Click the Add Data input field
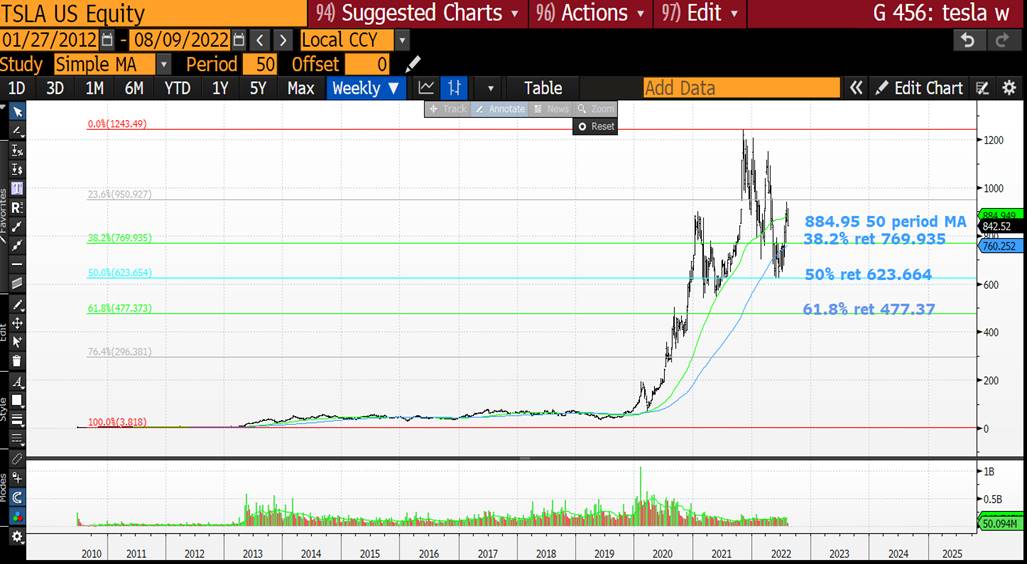 [741, 88]
